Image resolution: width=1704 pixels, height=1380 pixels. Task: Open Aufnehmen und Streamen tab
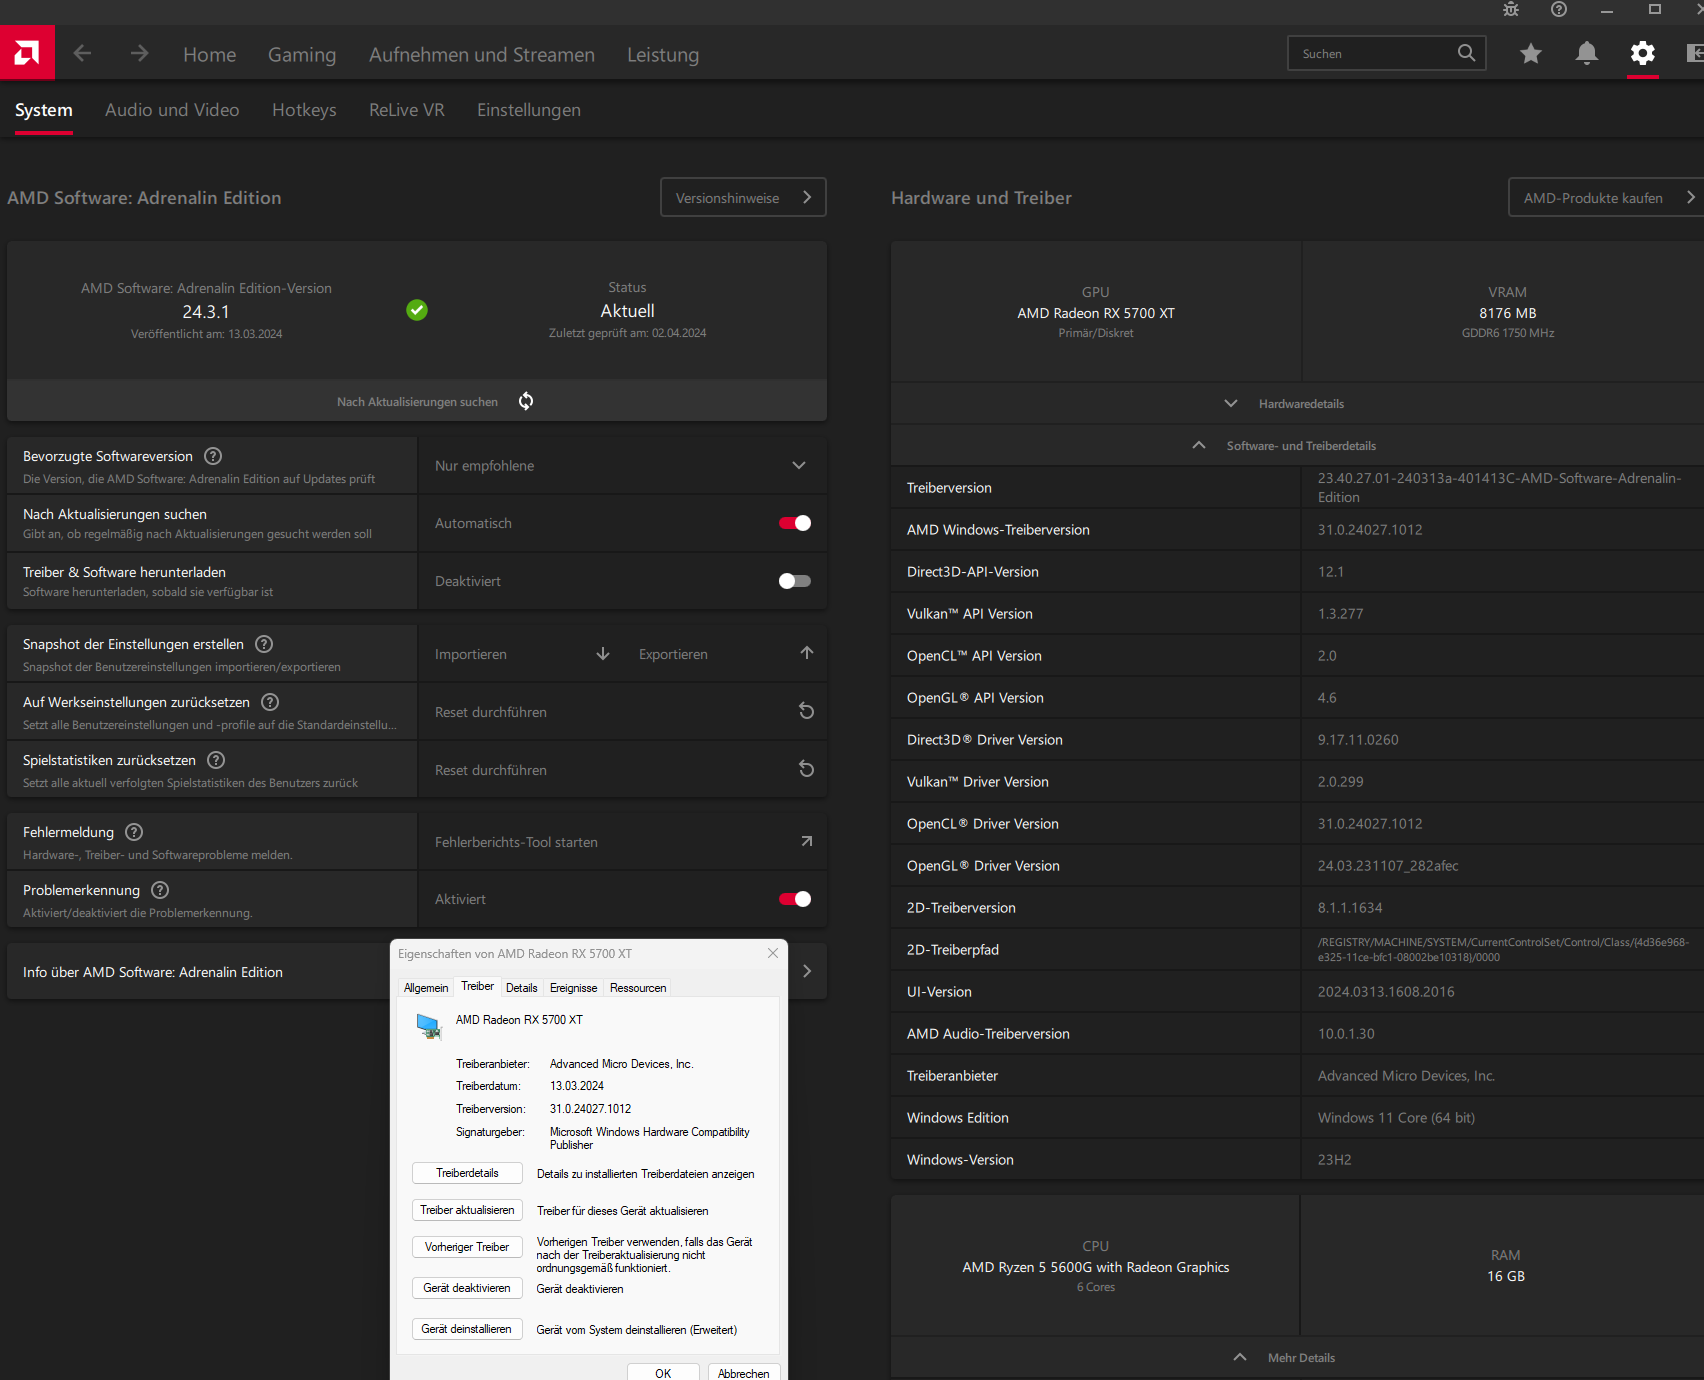[x=482, y=55]
